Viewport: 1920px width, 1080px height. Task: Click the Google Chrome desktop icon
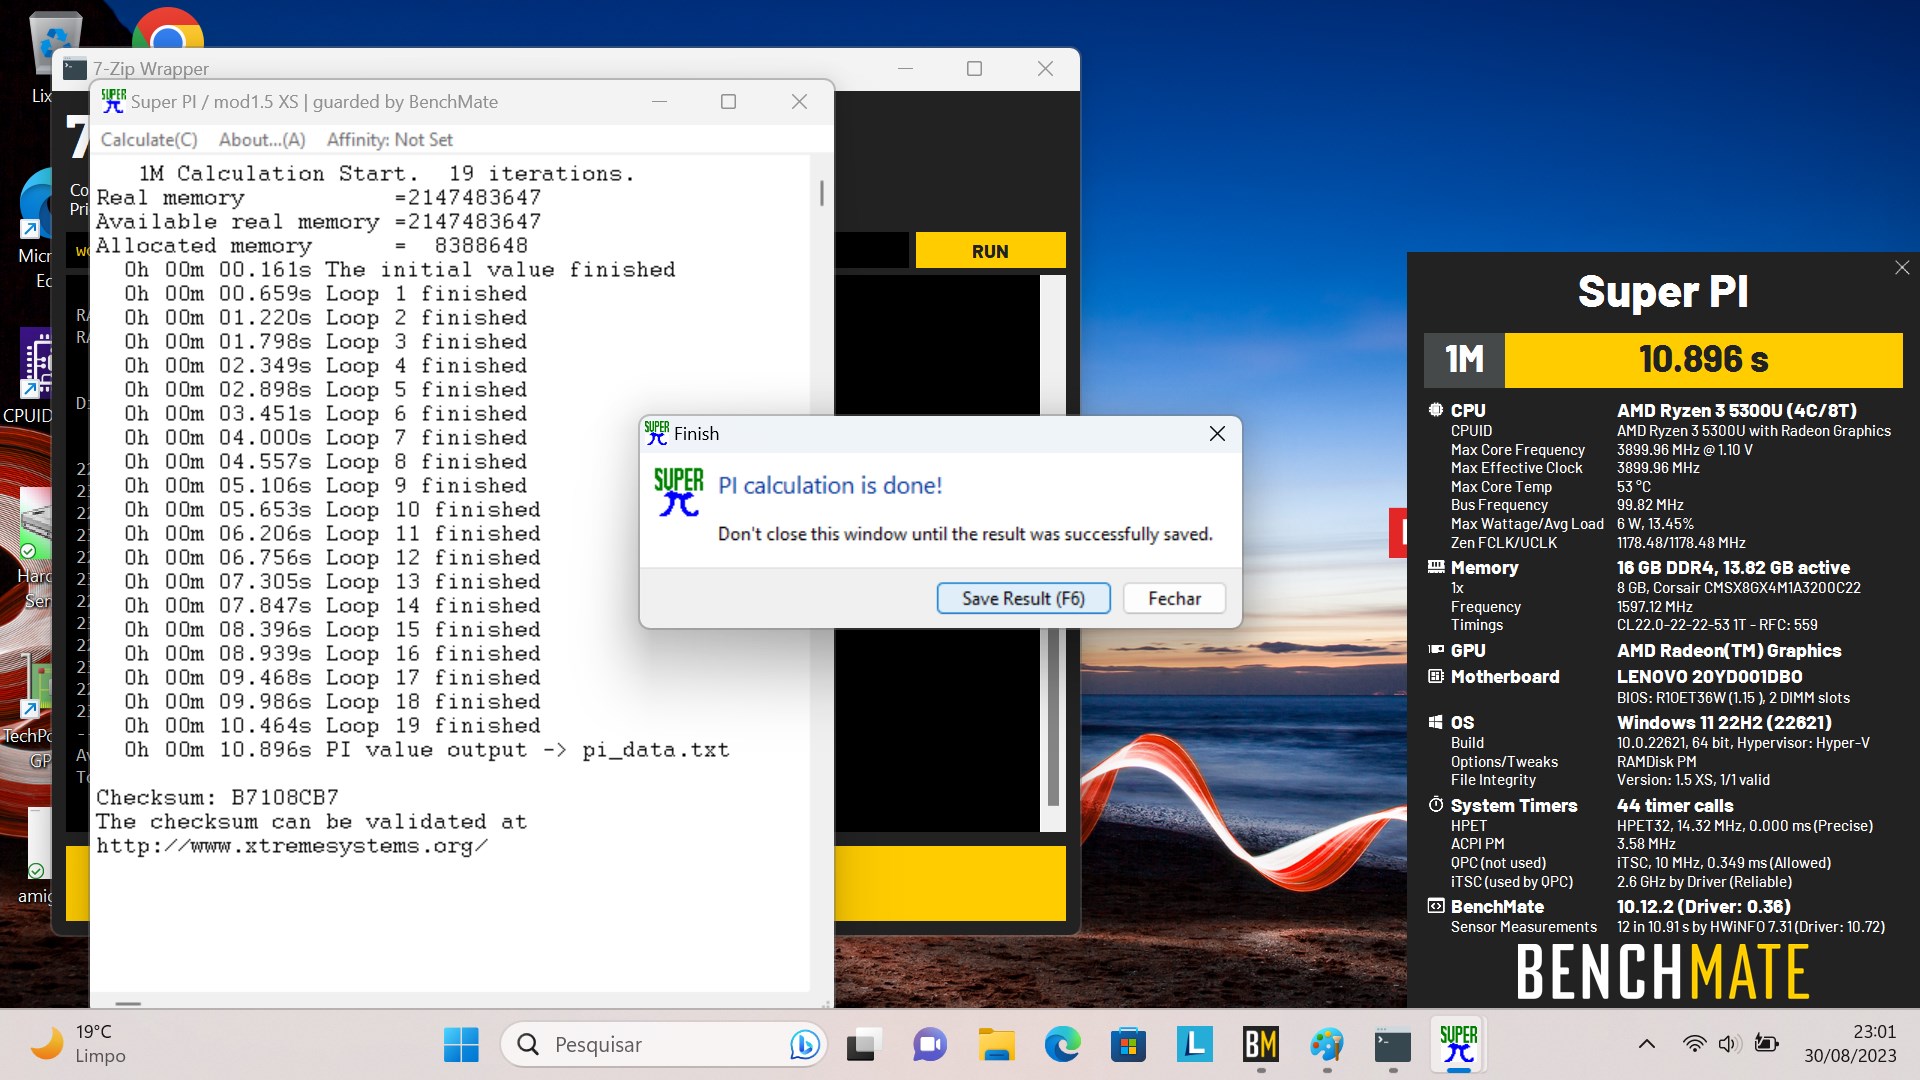pos(168,30)
